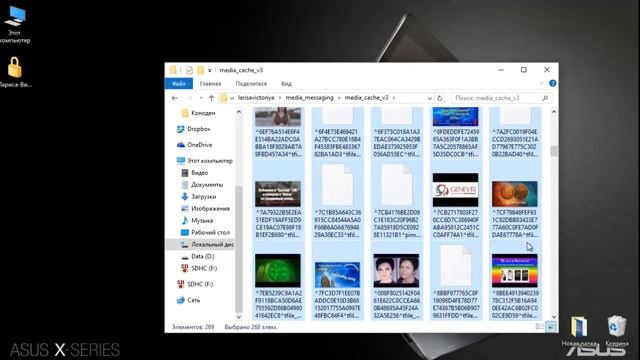
Task: Select Видео in navigation pane
Action: [x=195, y=173]
